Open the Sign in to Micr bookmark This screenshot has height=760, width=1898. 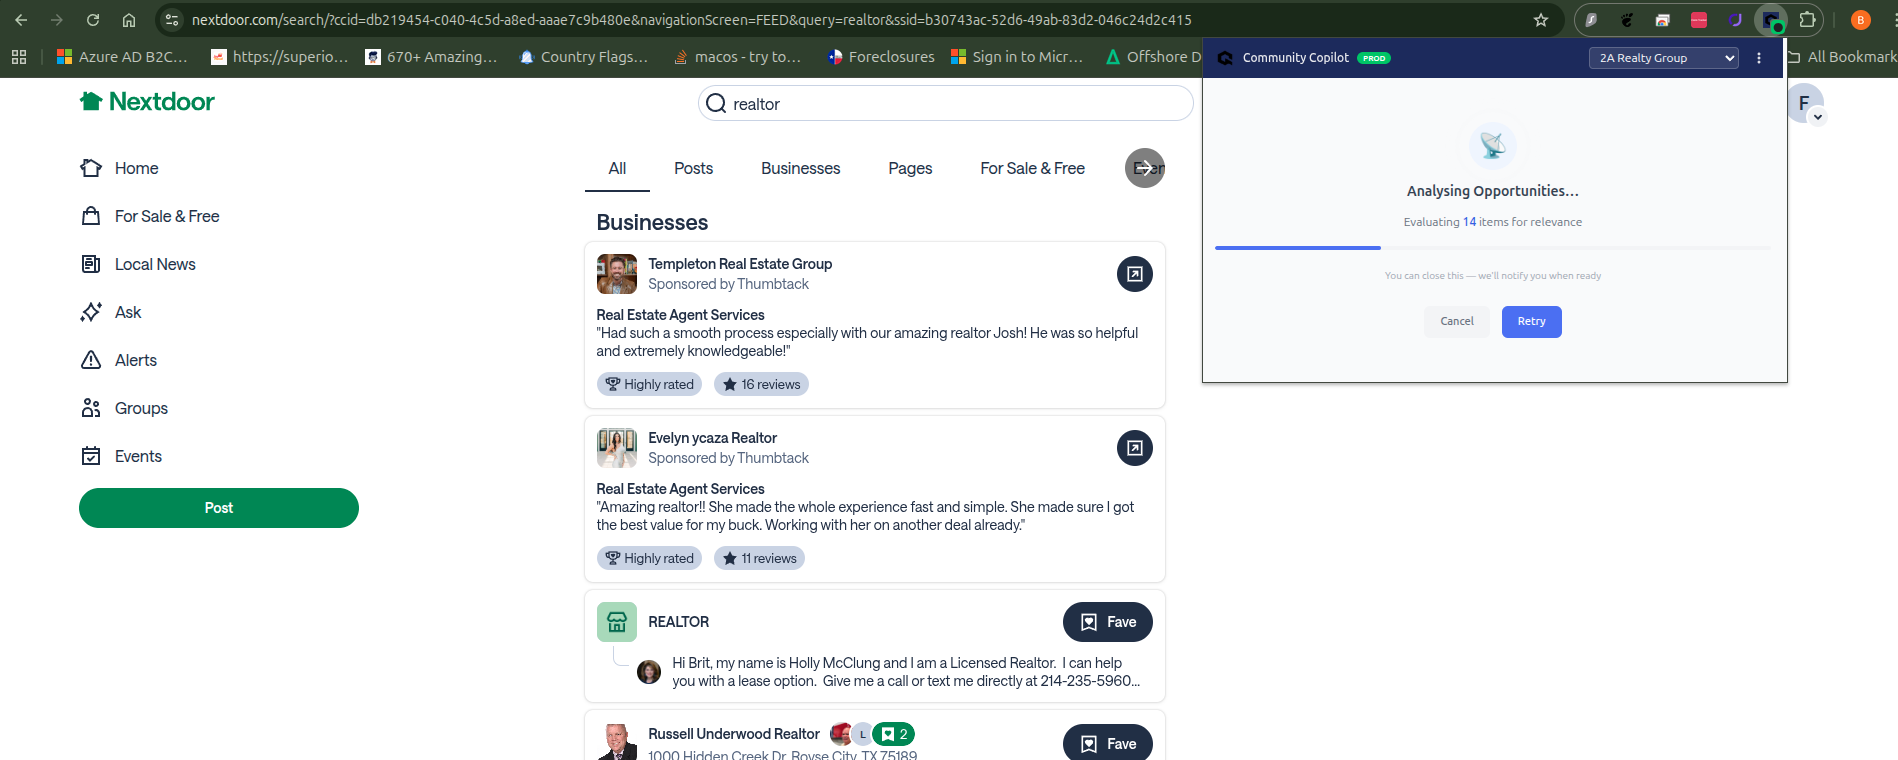click(1017, 57)
